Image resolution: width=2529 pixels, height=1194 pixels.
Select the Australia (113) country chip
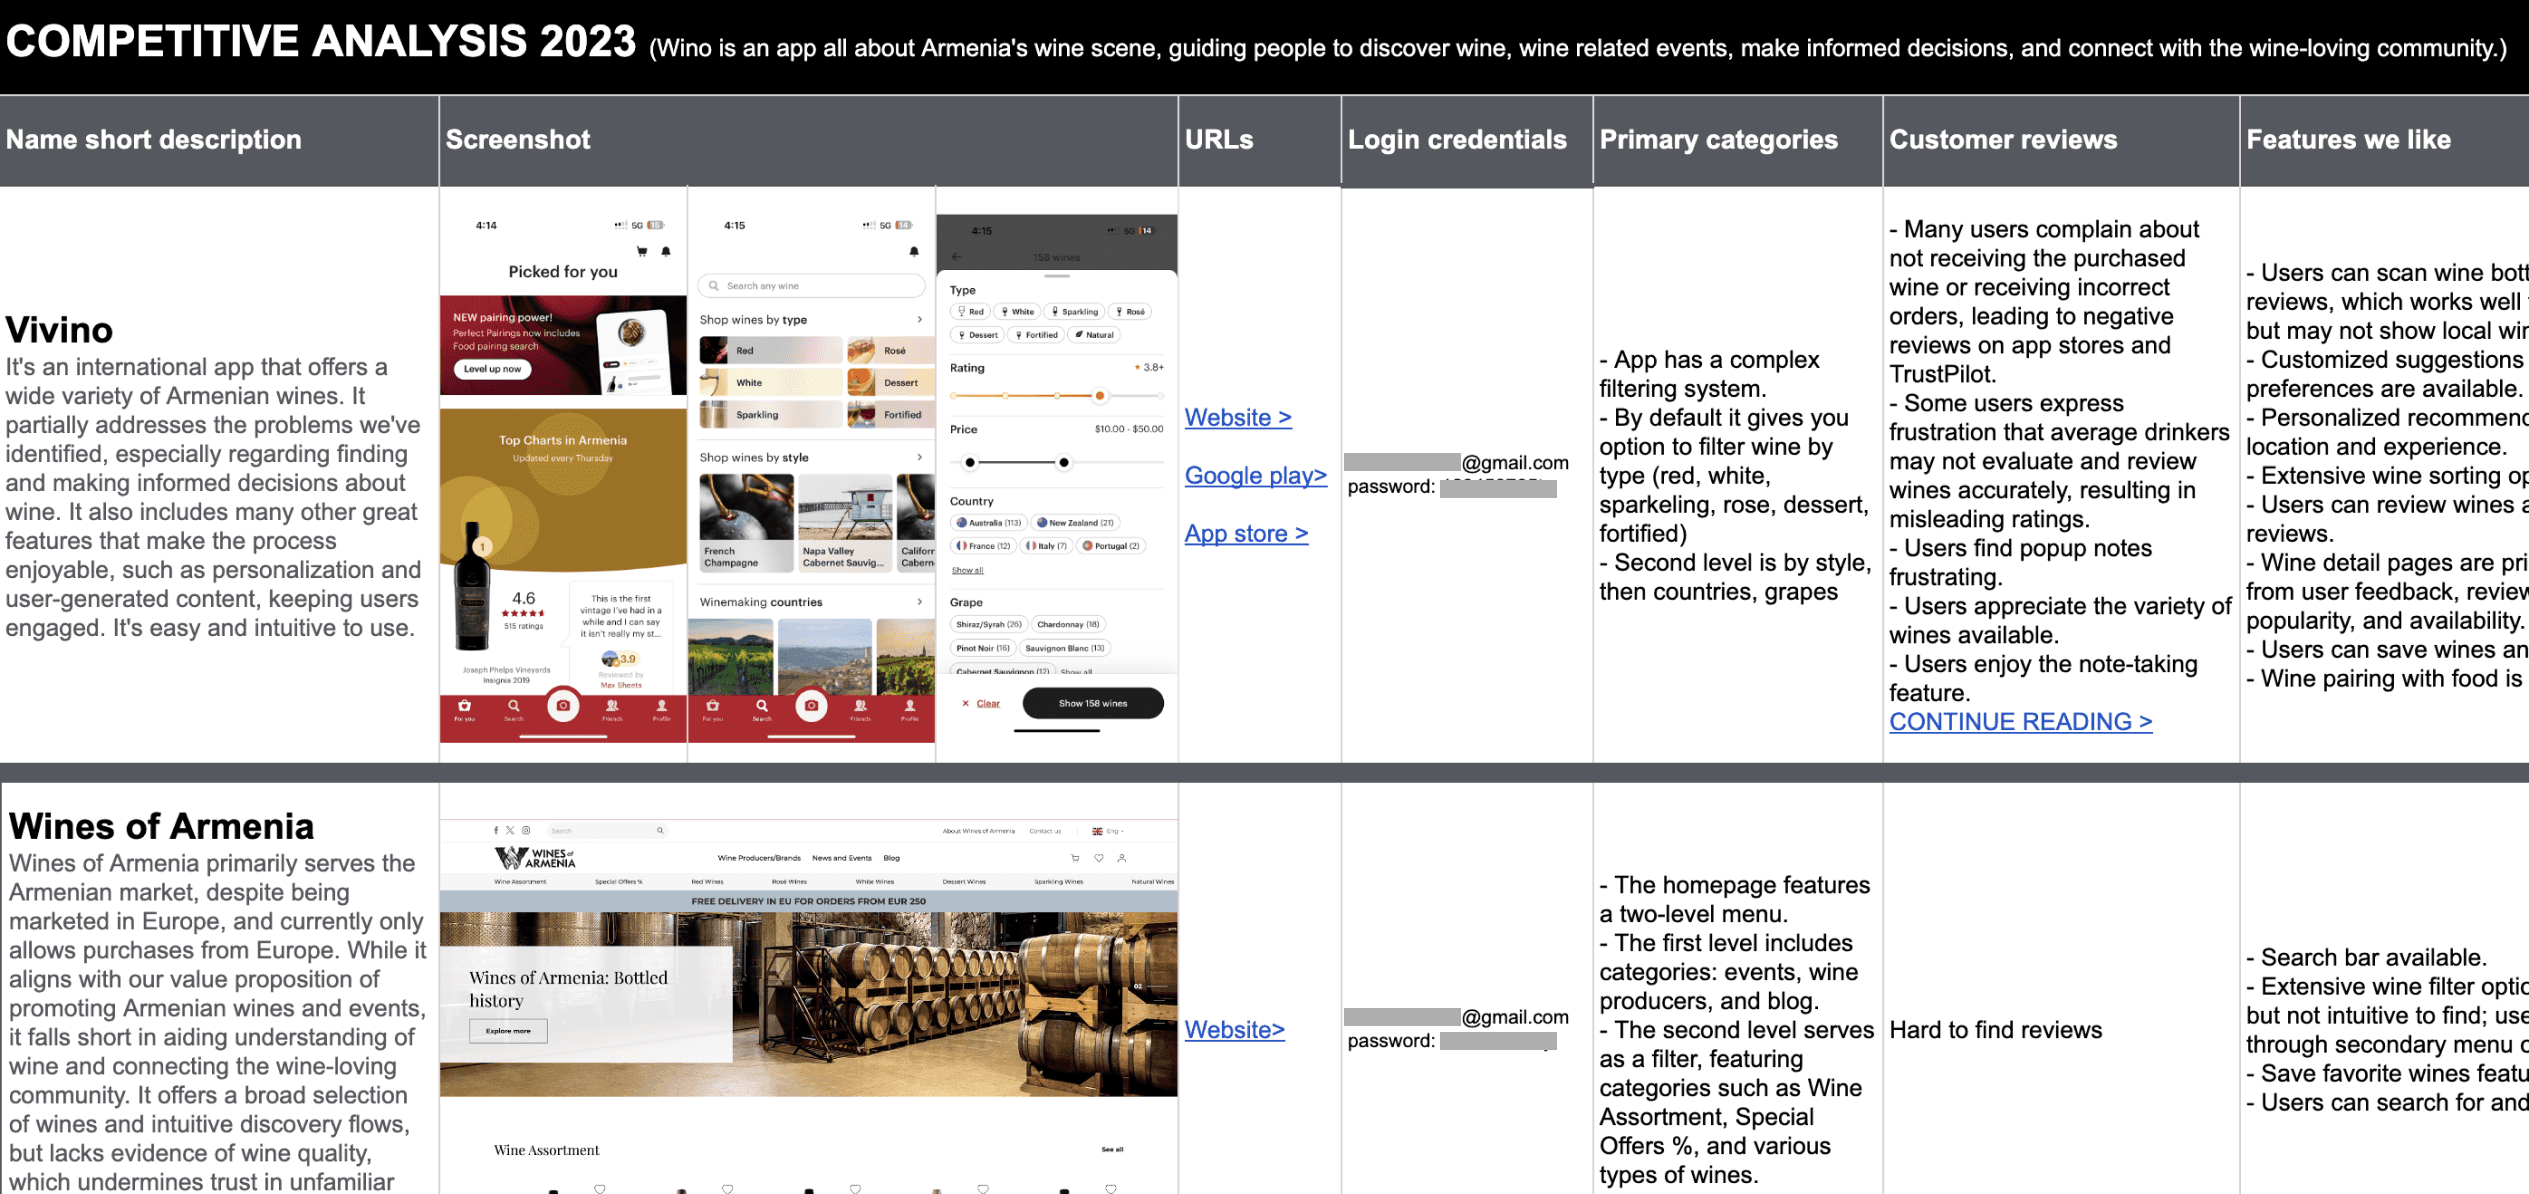click(989, 523)
